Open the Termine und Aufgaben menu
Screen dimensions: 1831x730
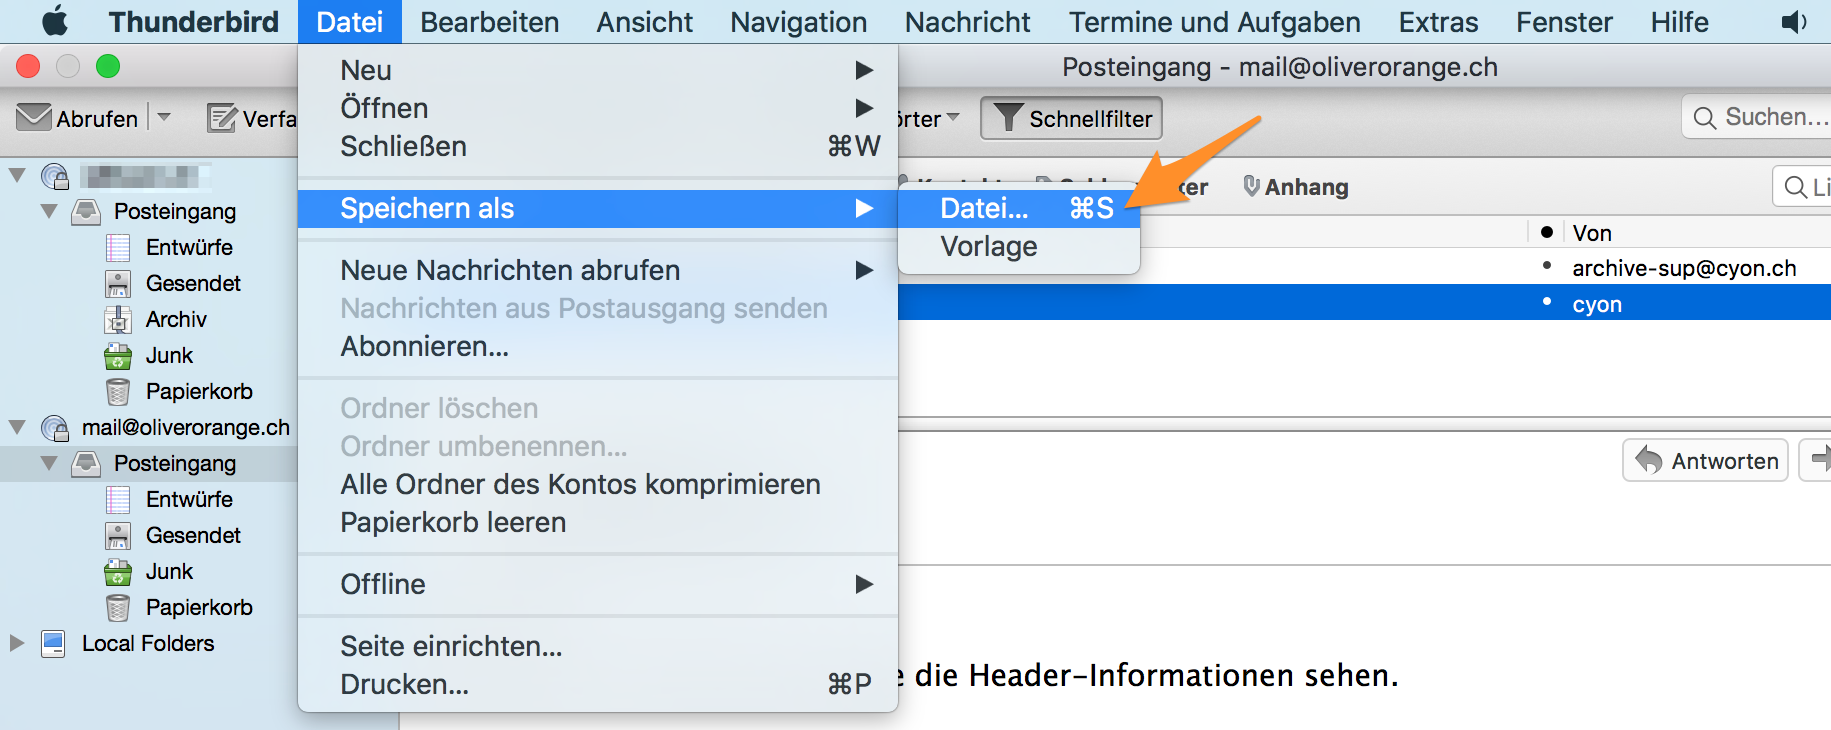1214,22
